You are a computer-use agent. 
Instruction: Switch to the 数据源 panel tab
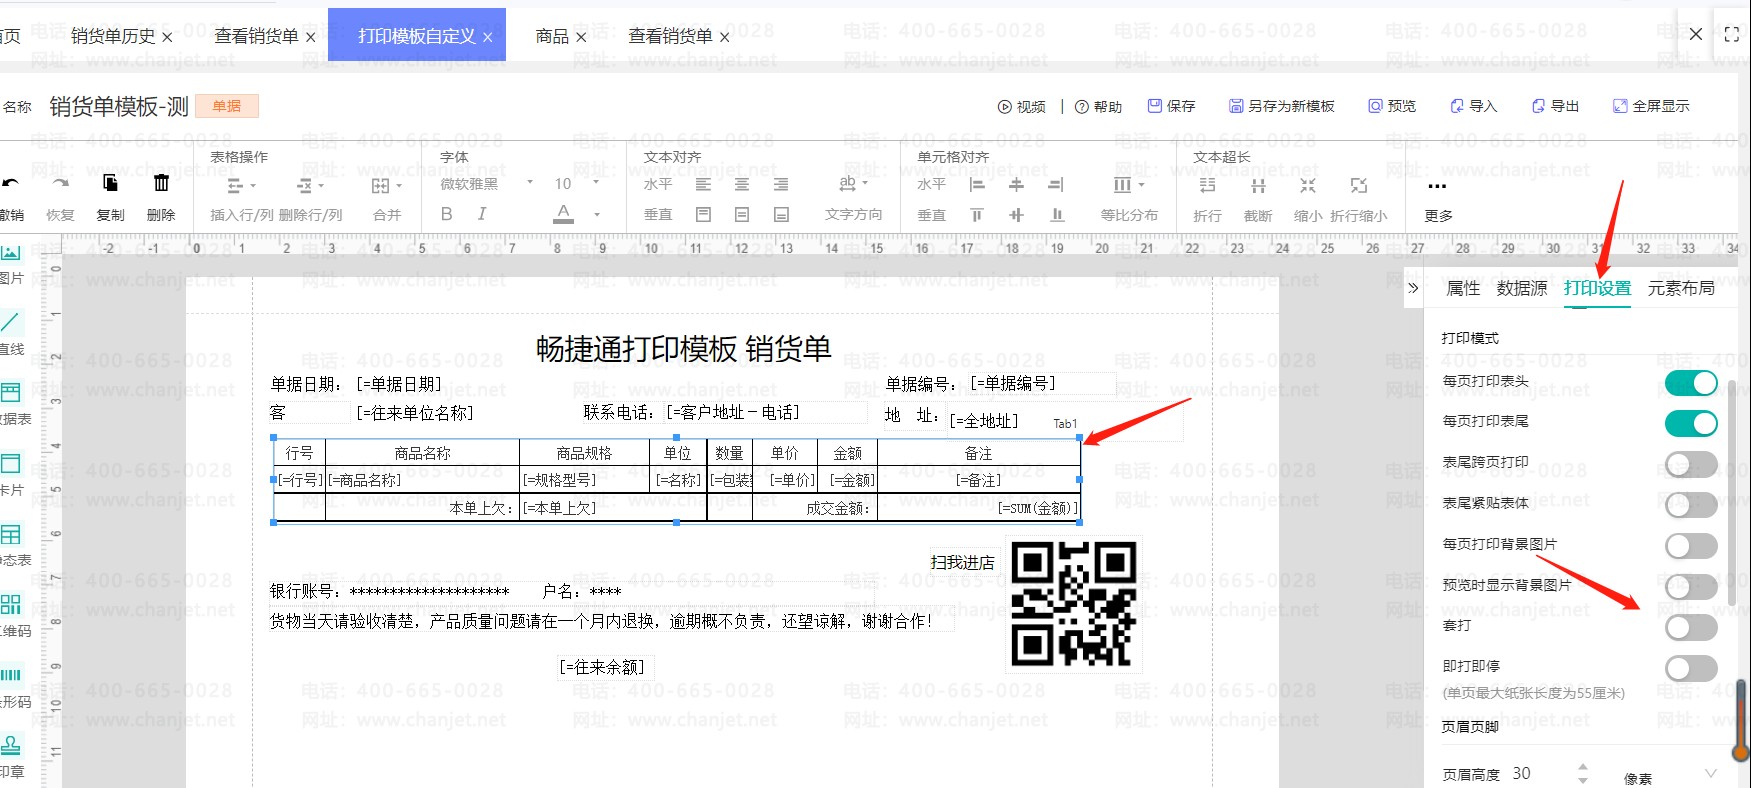coord(1521,289)
